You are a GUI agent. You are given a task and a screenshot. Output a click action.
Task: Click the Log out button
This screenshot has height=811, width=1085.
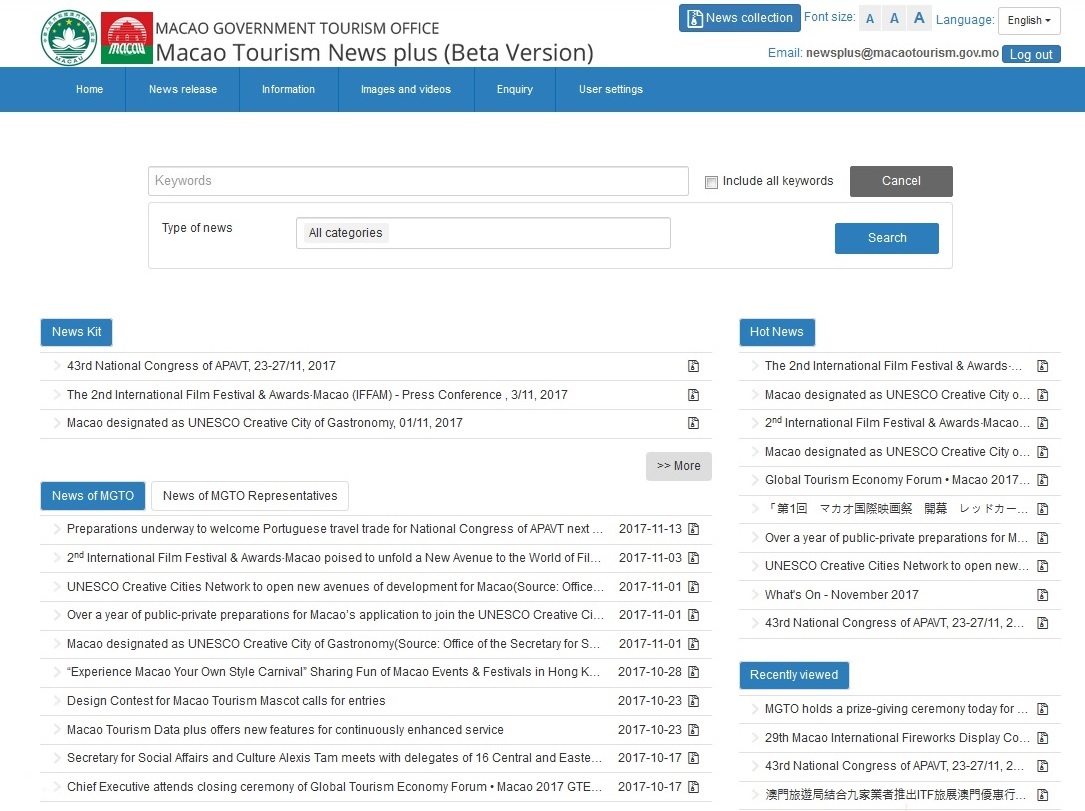pos(1030,55)
